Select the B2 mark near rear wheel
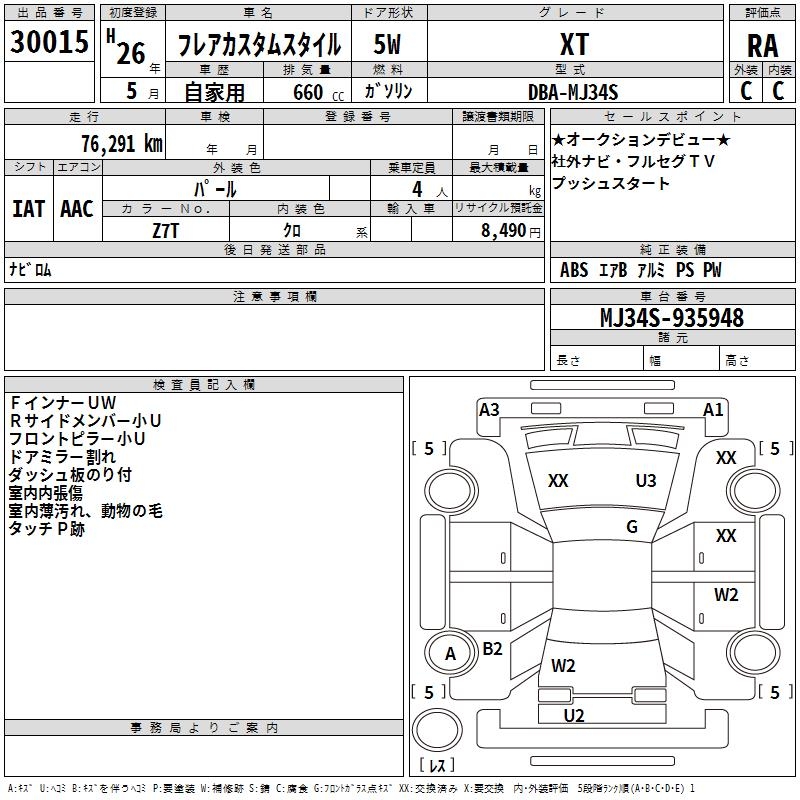Viewport: 800px width, 800px height. click(x=492, y=648)
